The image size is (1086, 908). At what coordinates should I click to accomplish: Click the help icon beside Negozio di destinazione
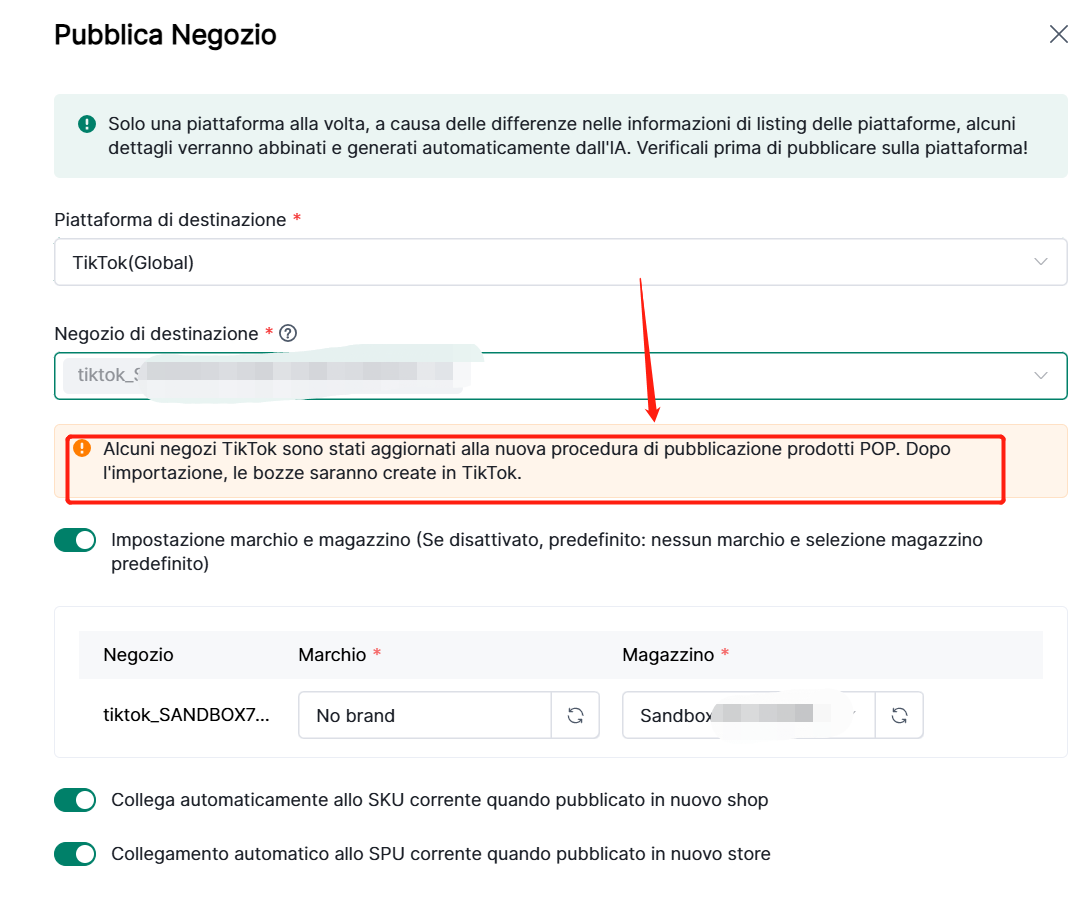288,334
